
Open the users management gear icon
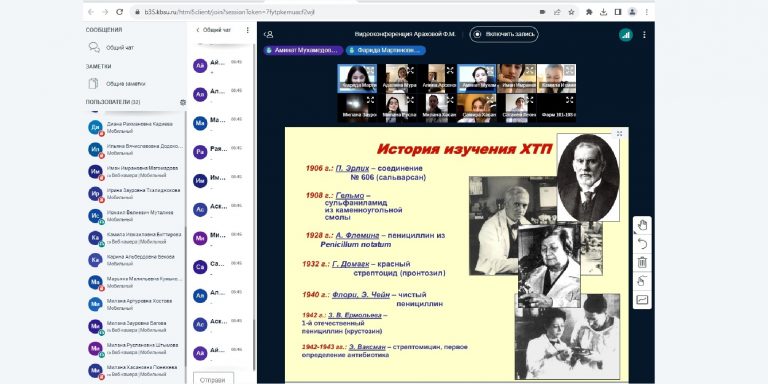pyautogui.click(x=183, y=102)
